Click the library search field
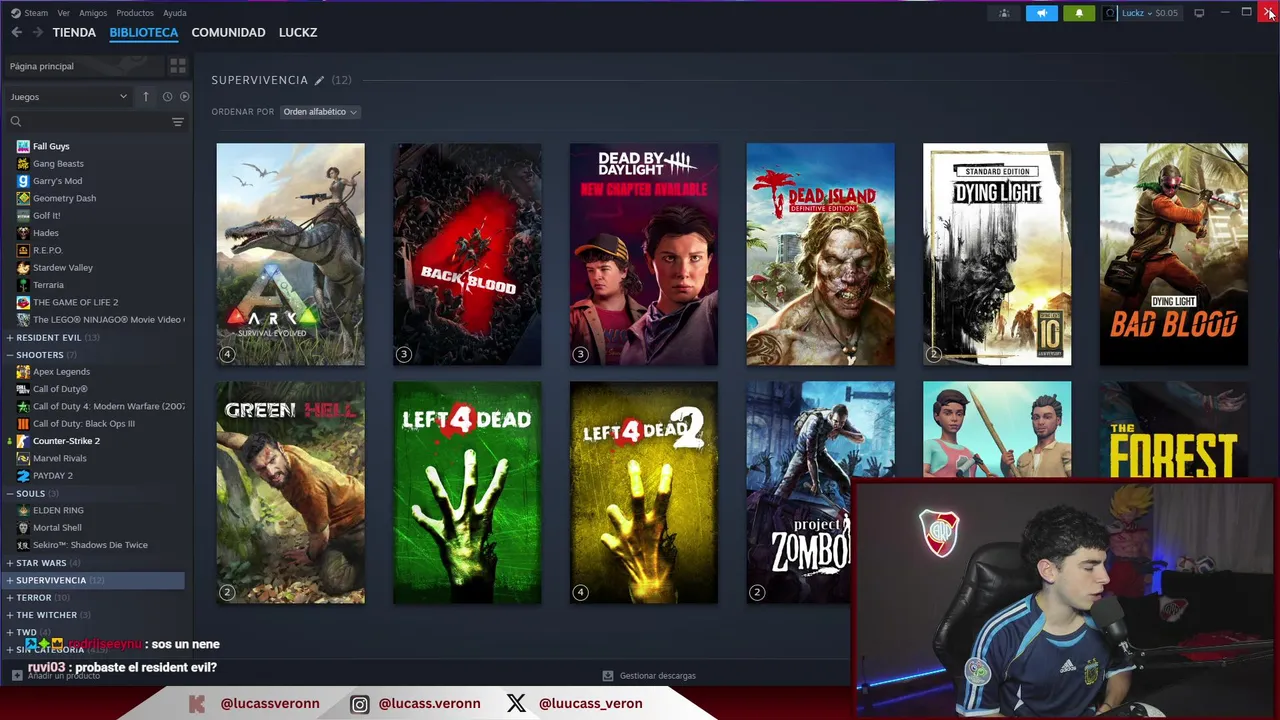This screenshot has height=720, width=1280. 95,121
